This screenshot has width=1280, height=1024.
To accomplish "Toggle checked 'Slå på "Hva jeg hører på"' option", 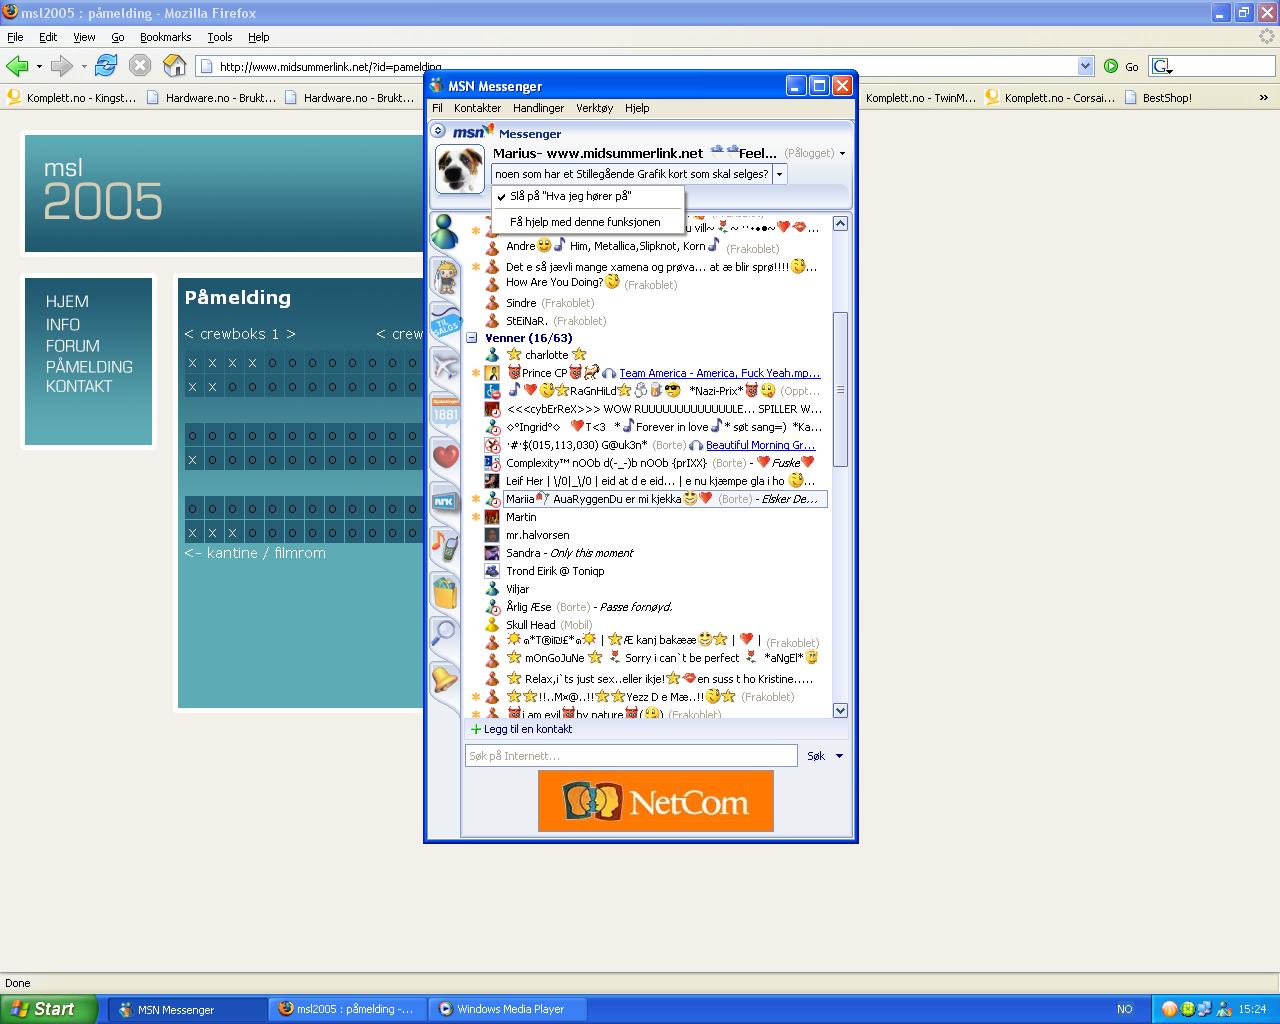I will tap(570, 196).
